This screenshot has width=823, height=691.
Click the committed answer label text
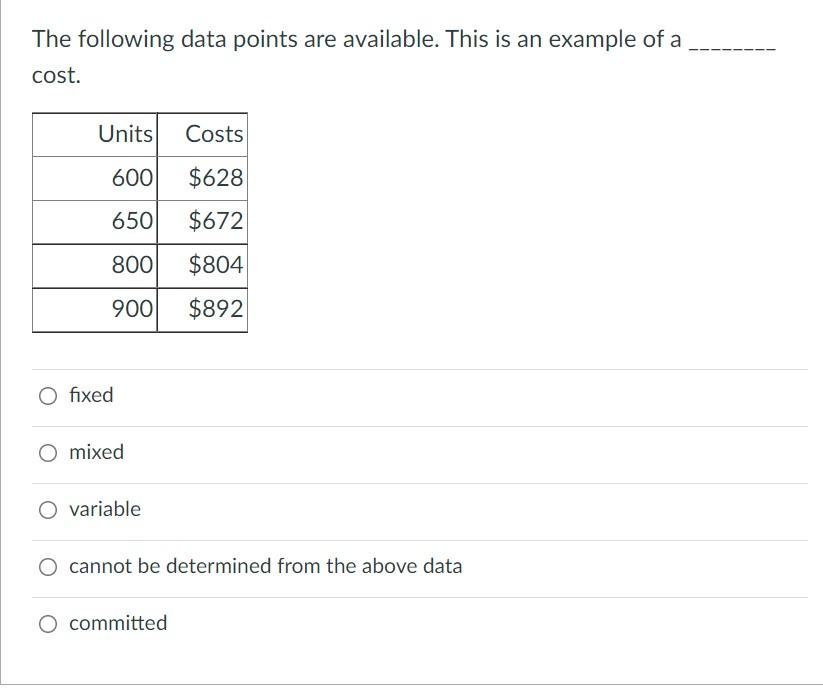click(x=117, y=623)
